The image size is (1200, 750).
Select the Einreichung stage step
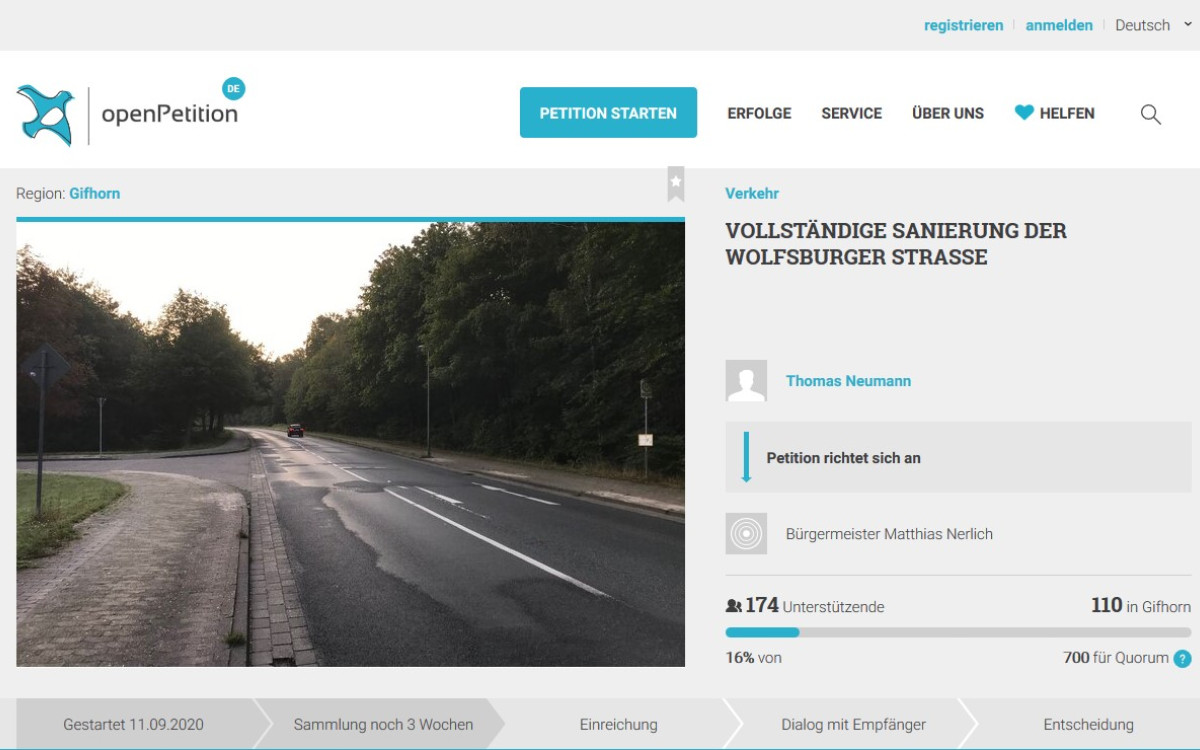pos(618,724)
